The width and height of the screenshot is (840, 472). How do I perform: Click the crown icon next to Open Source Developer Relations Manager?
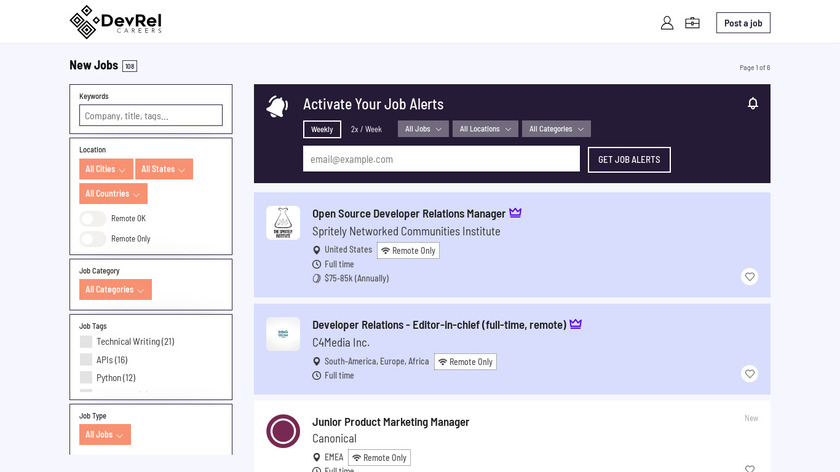tap(515, 213)
